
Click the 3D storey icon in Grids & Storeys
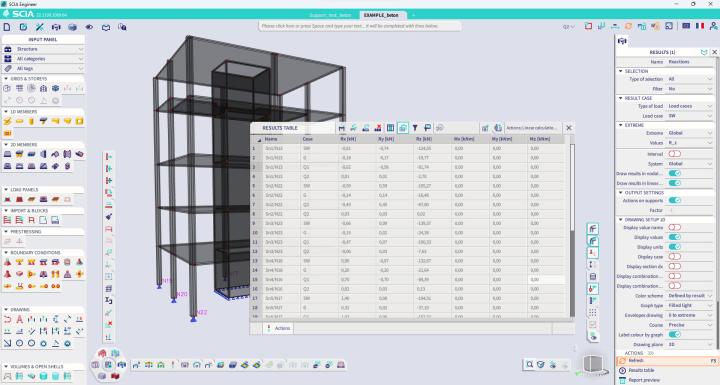[55, 88]
